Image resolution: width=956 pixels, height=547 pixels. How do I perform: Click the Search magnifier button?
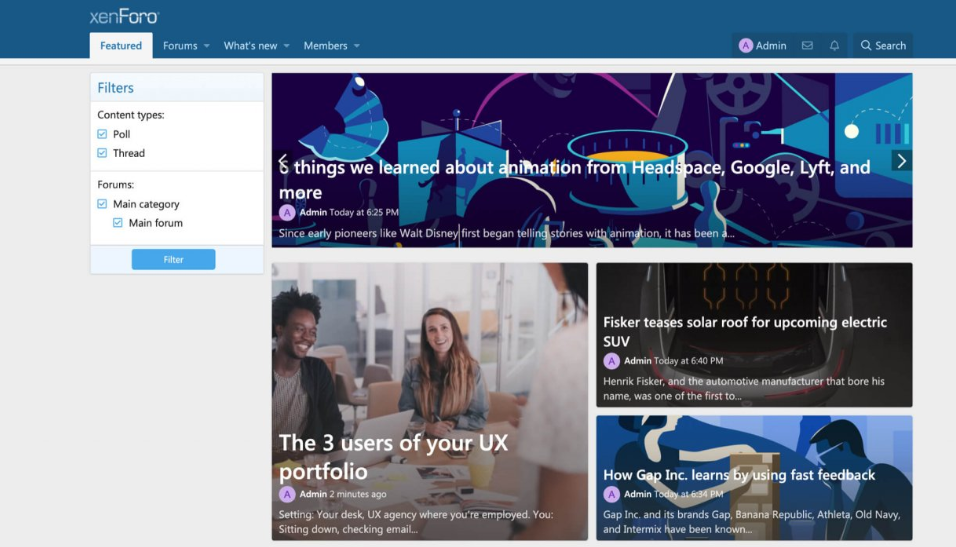pos(883,46)
